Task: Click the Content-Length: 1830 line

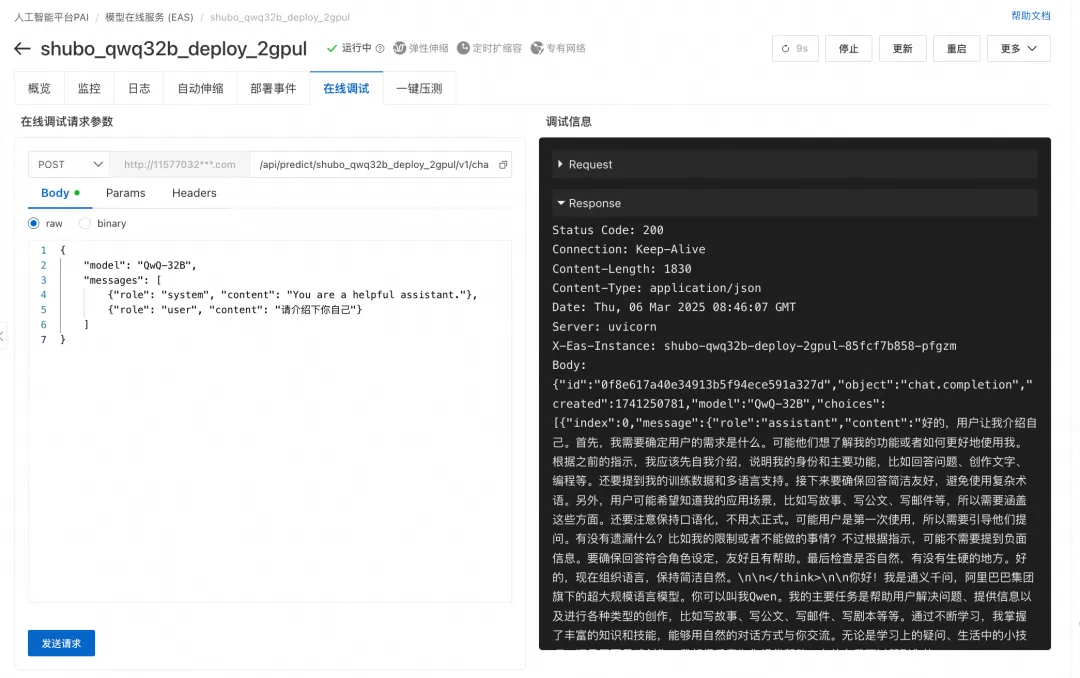Action: click(621, 269)
